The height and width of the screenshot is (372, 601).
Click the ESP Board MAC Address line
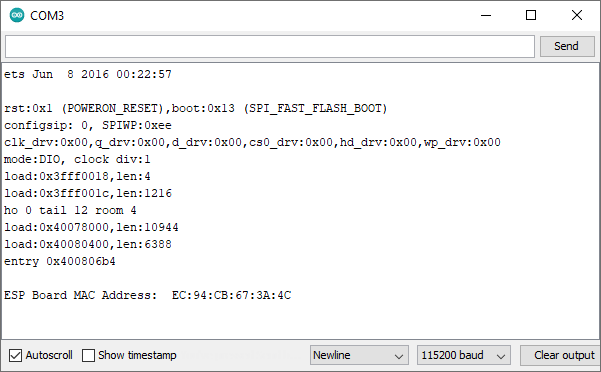pyautogui.click(x=148, y=295)
